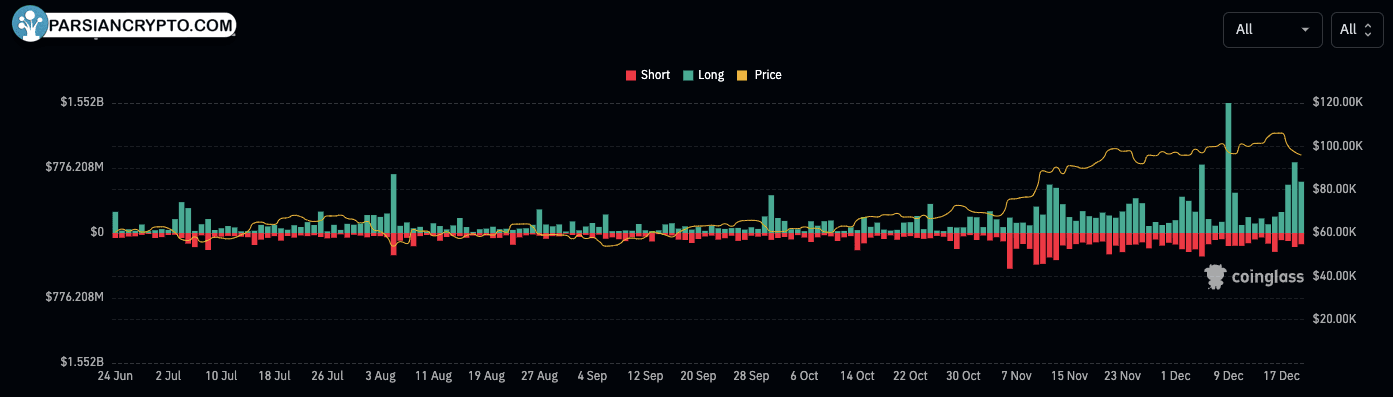Click the 17 Dec date label
1393x397 pixels.
(x=1281, y=376)
